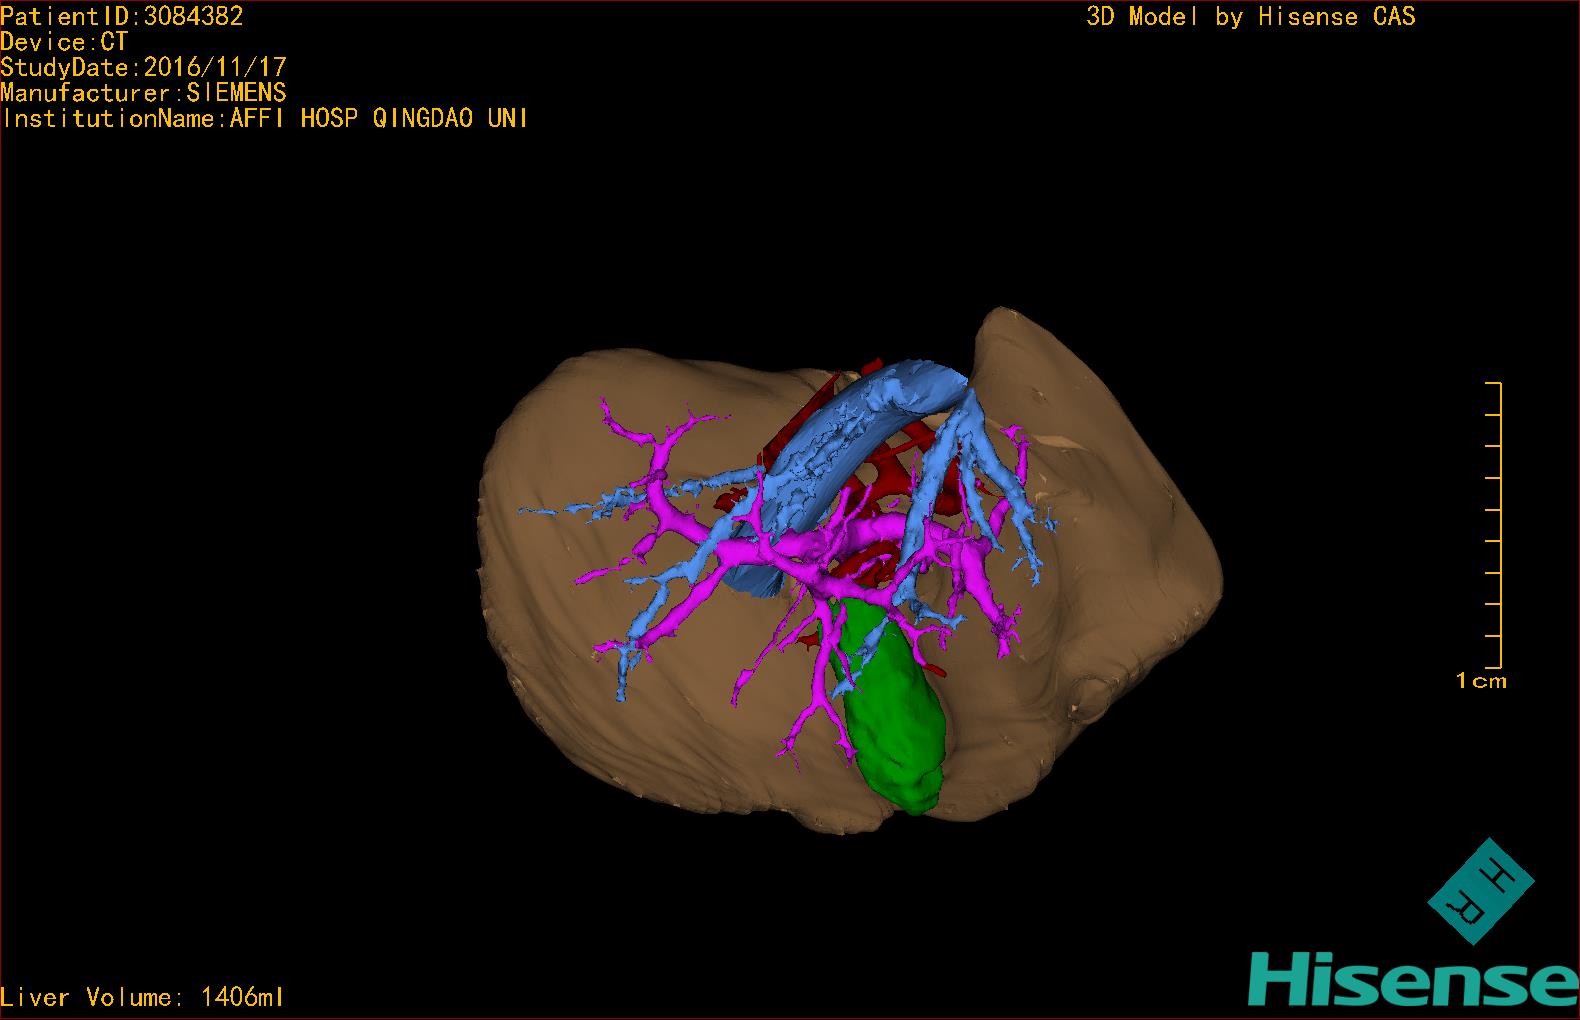The height and width of the screenshot is (1020, 1580).
Task: Click the PatientID:3084382 text
Action: pos(122,16)
